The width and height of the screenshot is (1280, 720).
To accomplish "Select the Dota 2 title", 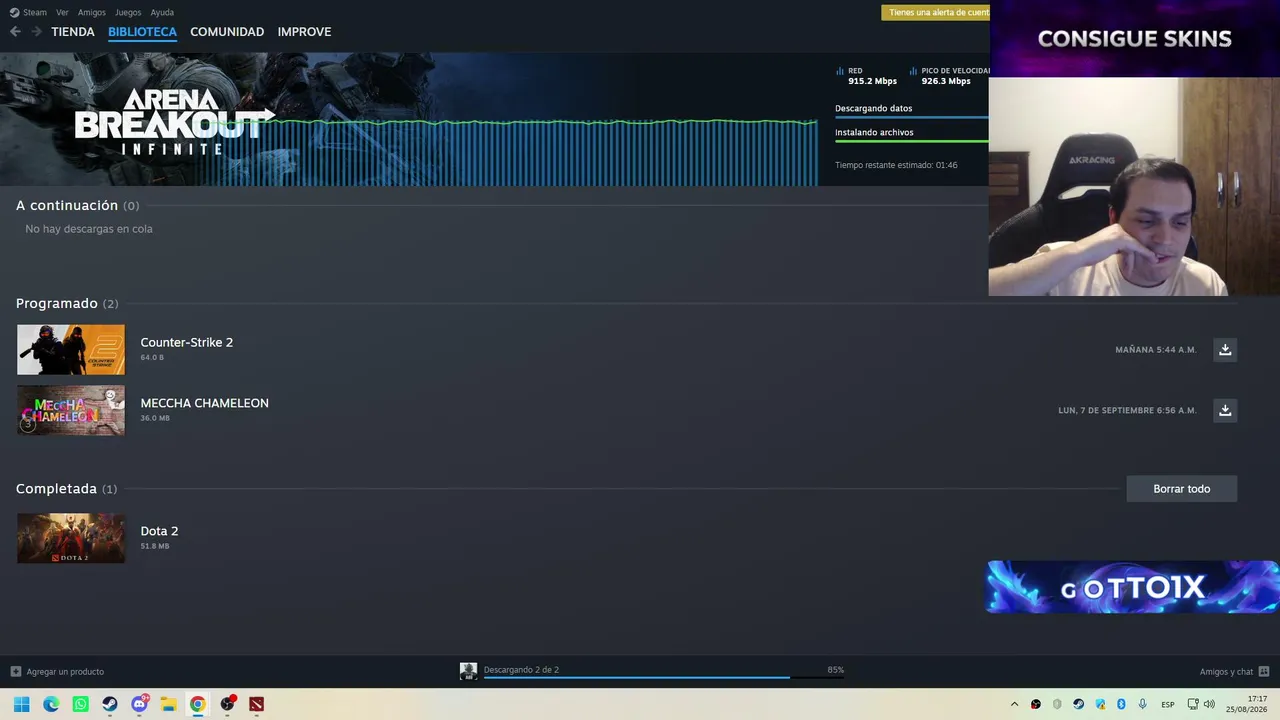I will pos(159,531).
